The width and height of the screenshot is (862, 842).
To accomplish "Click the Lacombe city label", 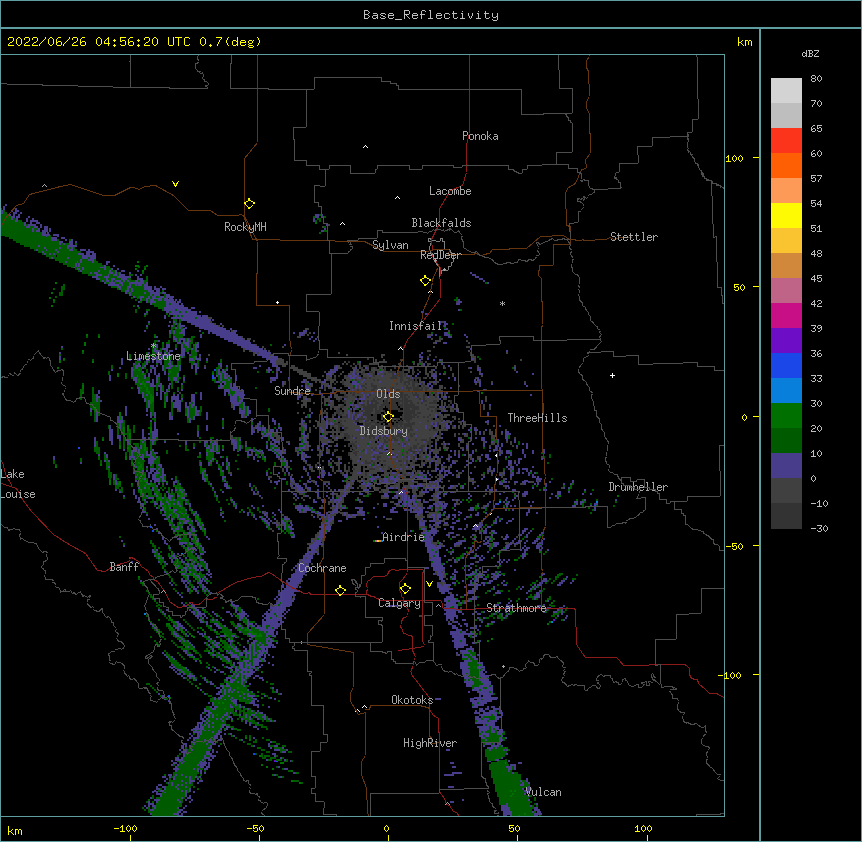I will coord(450,191).
